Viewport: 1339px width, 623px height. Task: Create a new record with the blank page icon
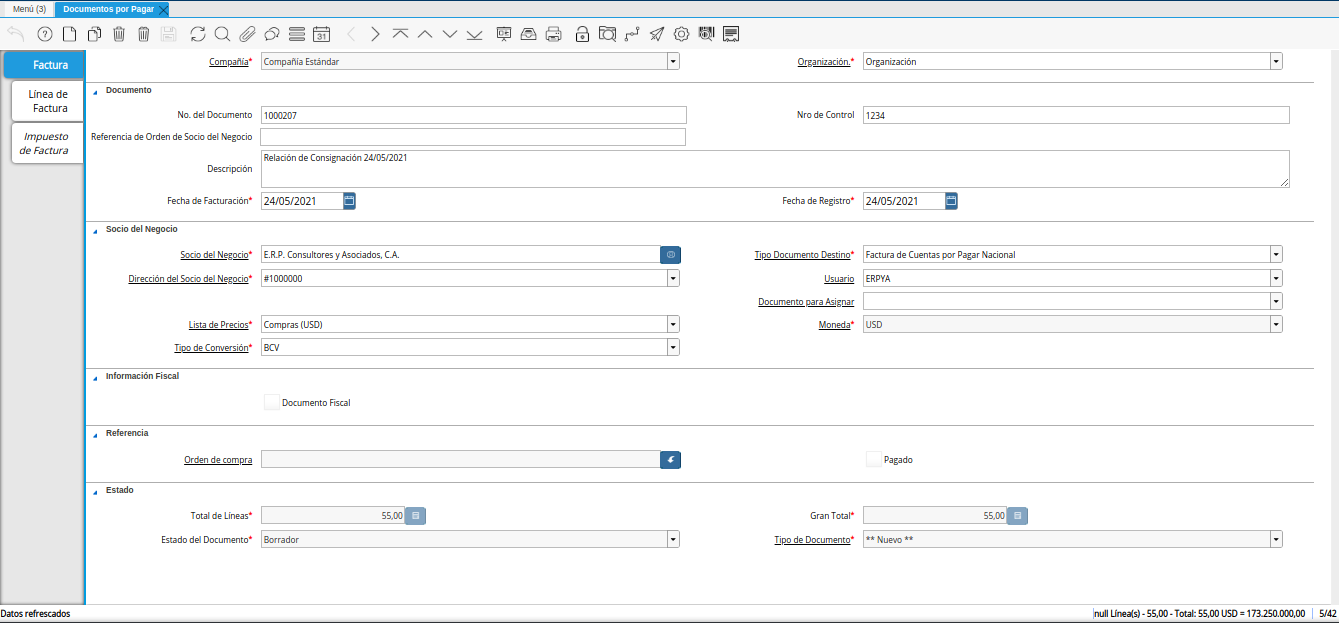pyautogui.click(x=69, y=34)
